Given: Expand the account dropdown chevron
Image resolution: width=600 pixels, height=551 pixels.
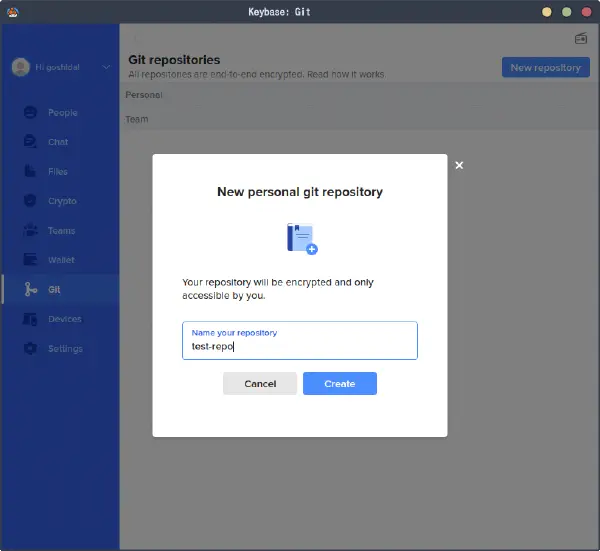Looking at the screenshot, I should click(x=106, y=68).
